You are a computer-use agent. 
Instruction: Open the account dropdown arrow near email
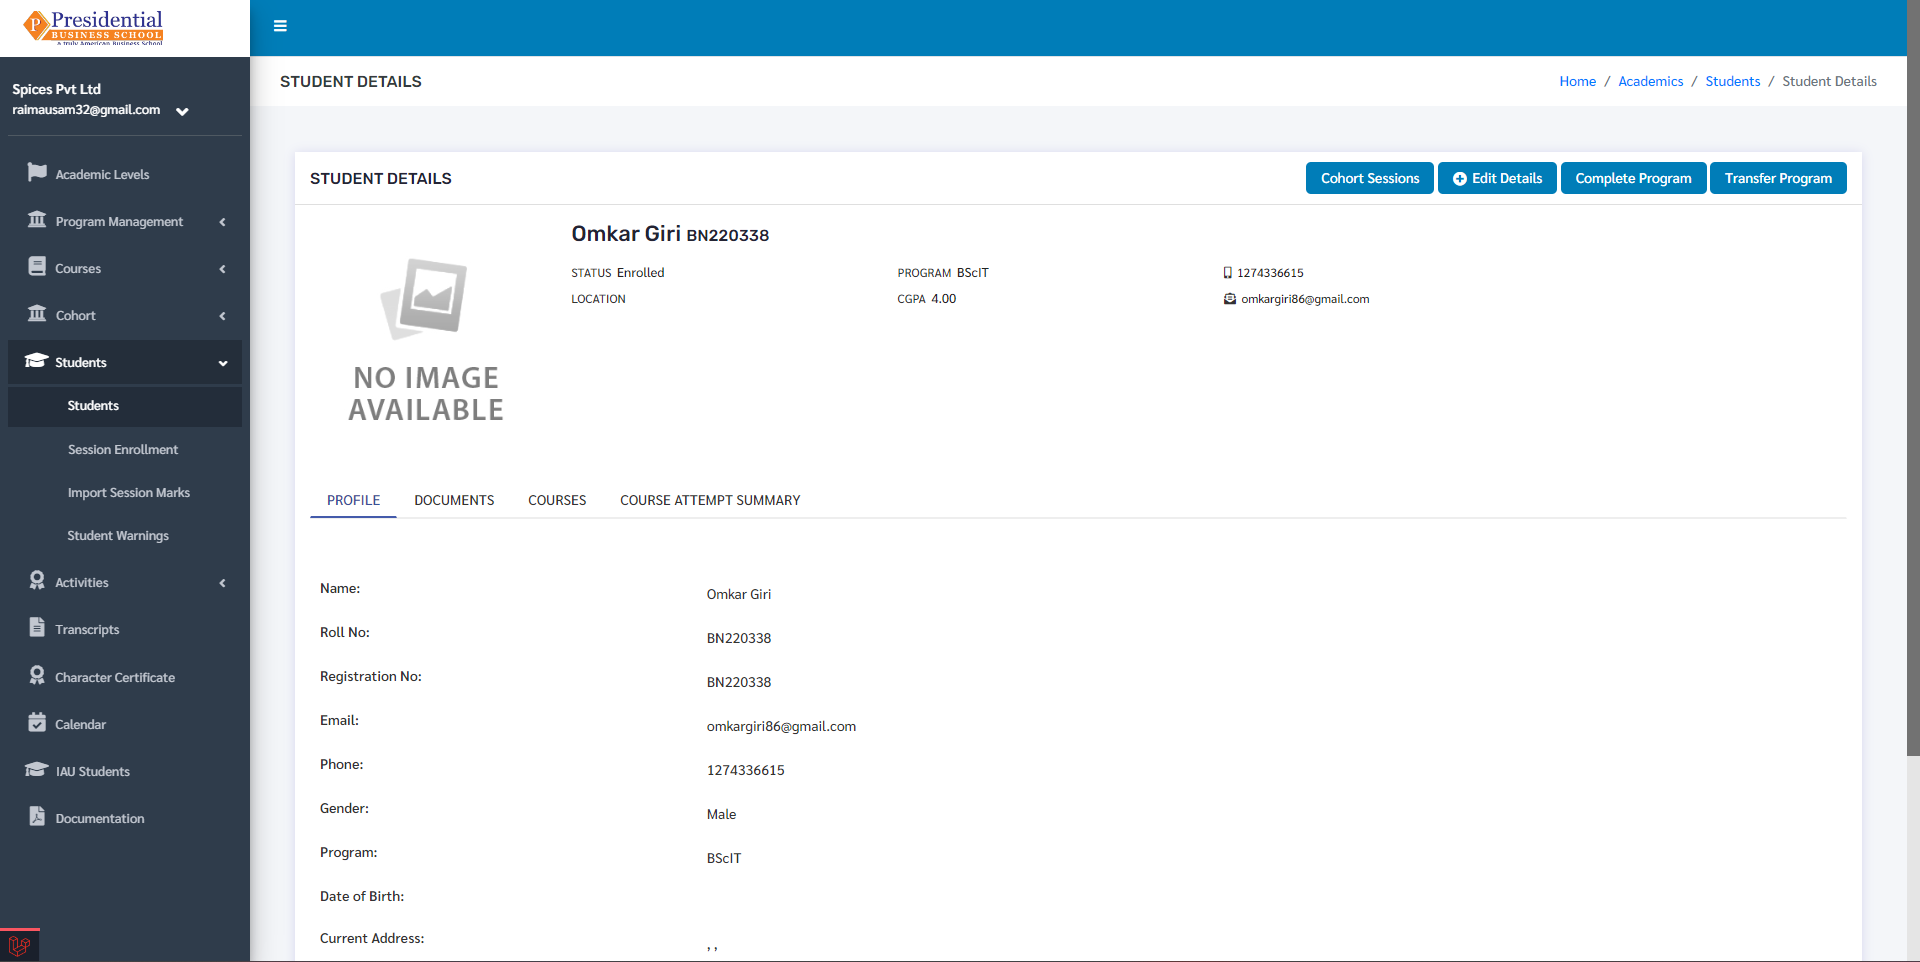[x=182, y=111]
